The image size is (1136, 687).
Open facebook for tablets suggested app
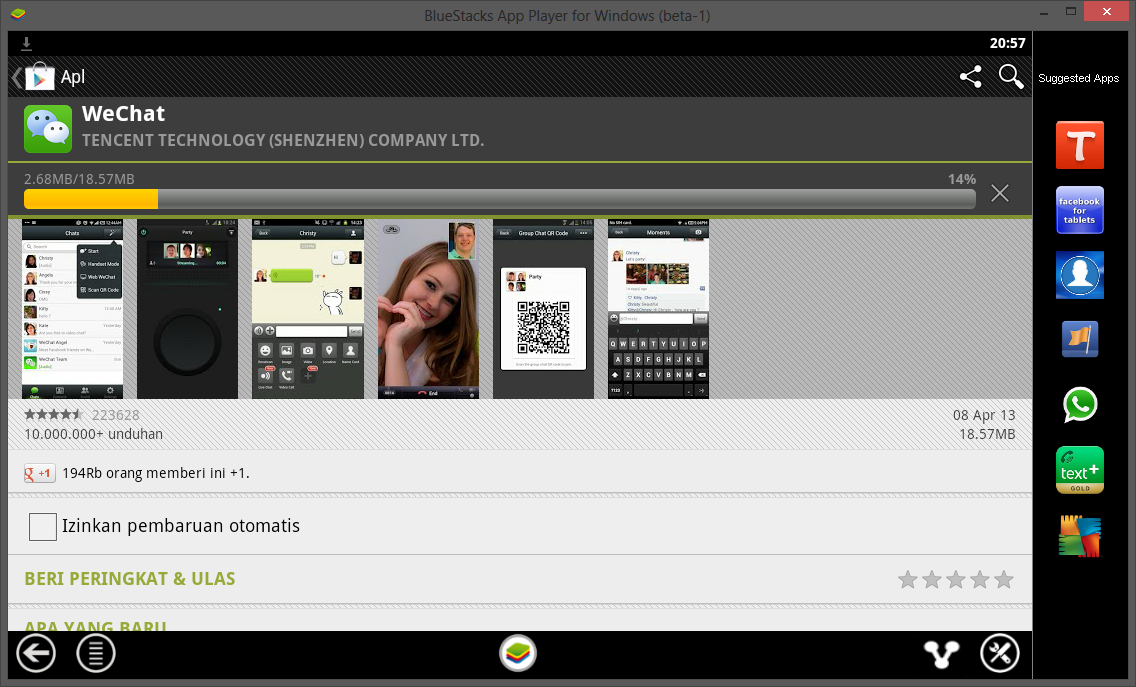click(1079, 210)
